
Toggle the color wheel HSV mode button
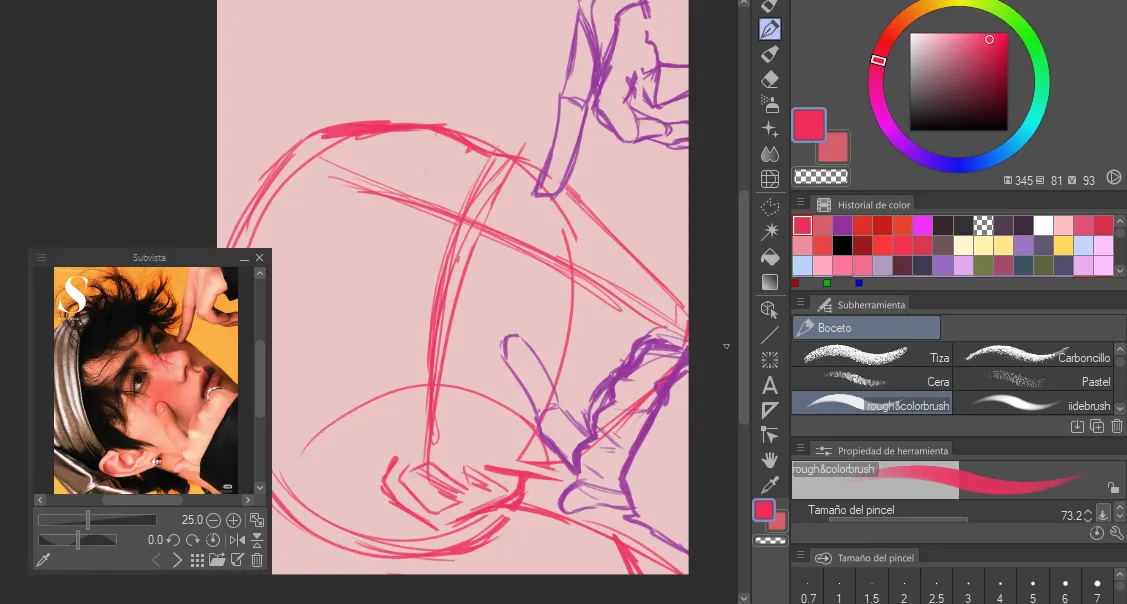point(1113,176)
